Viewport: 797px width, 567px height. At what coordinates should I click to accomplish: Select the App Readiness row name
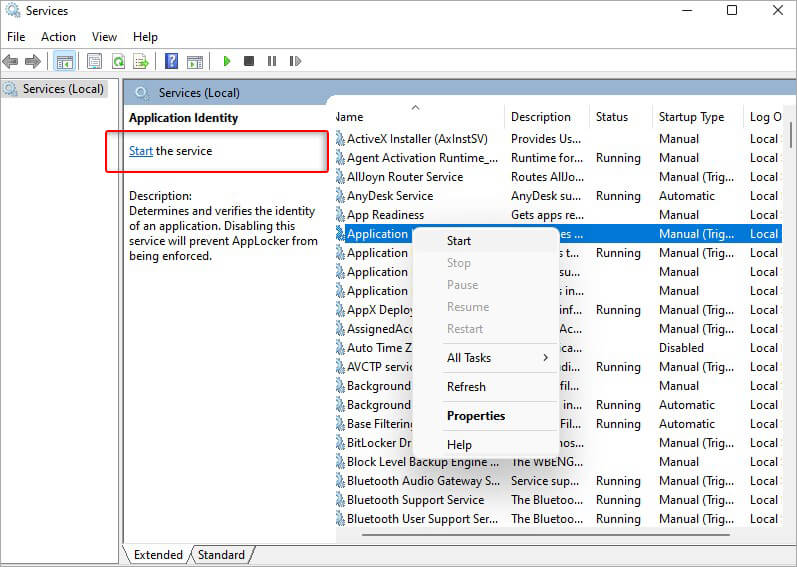[x=385, y=215]
